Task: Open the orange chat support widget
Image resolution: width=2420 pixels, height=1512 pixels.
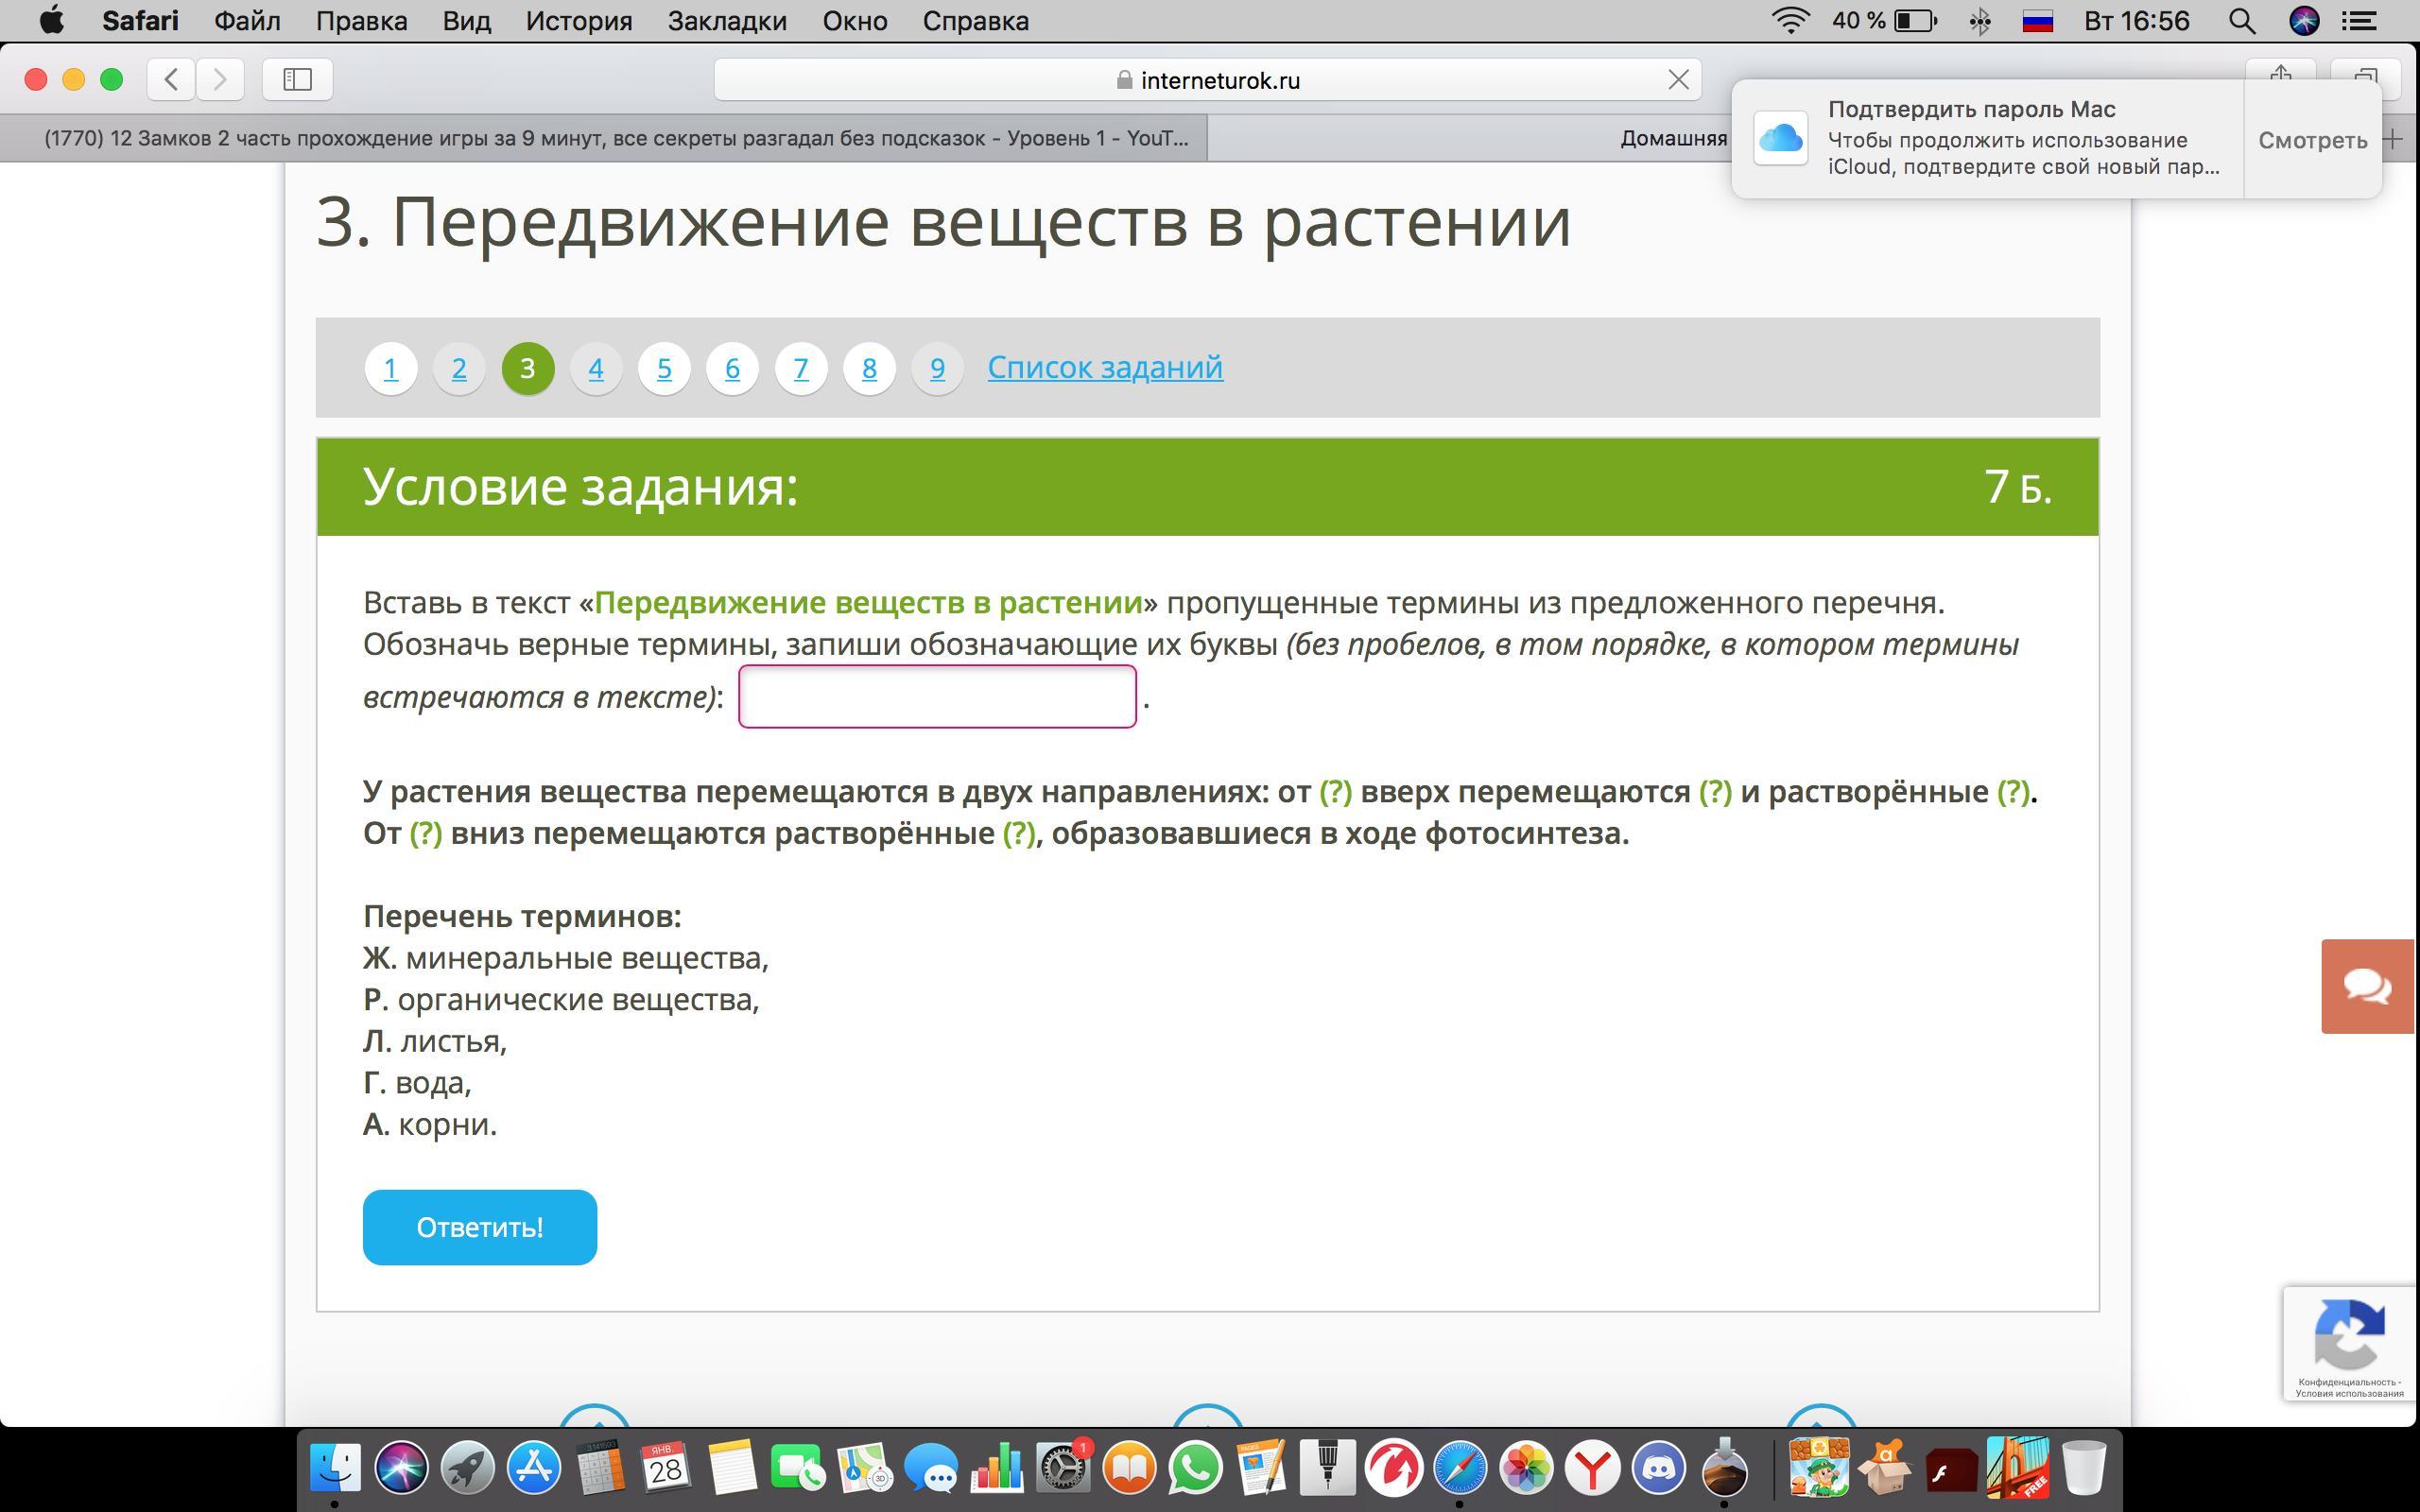Action: [x=2367, y=986]
